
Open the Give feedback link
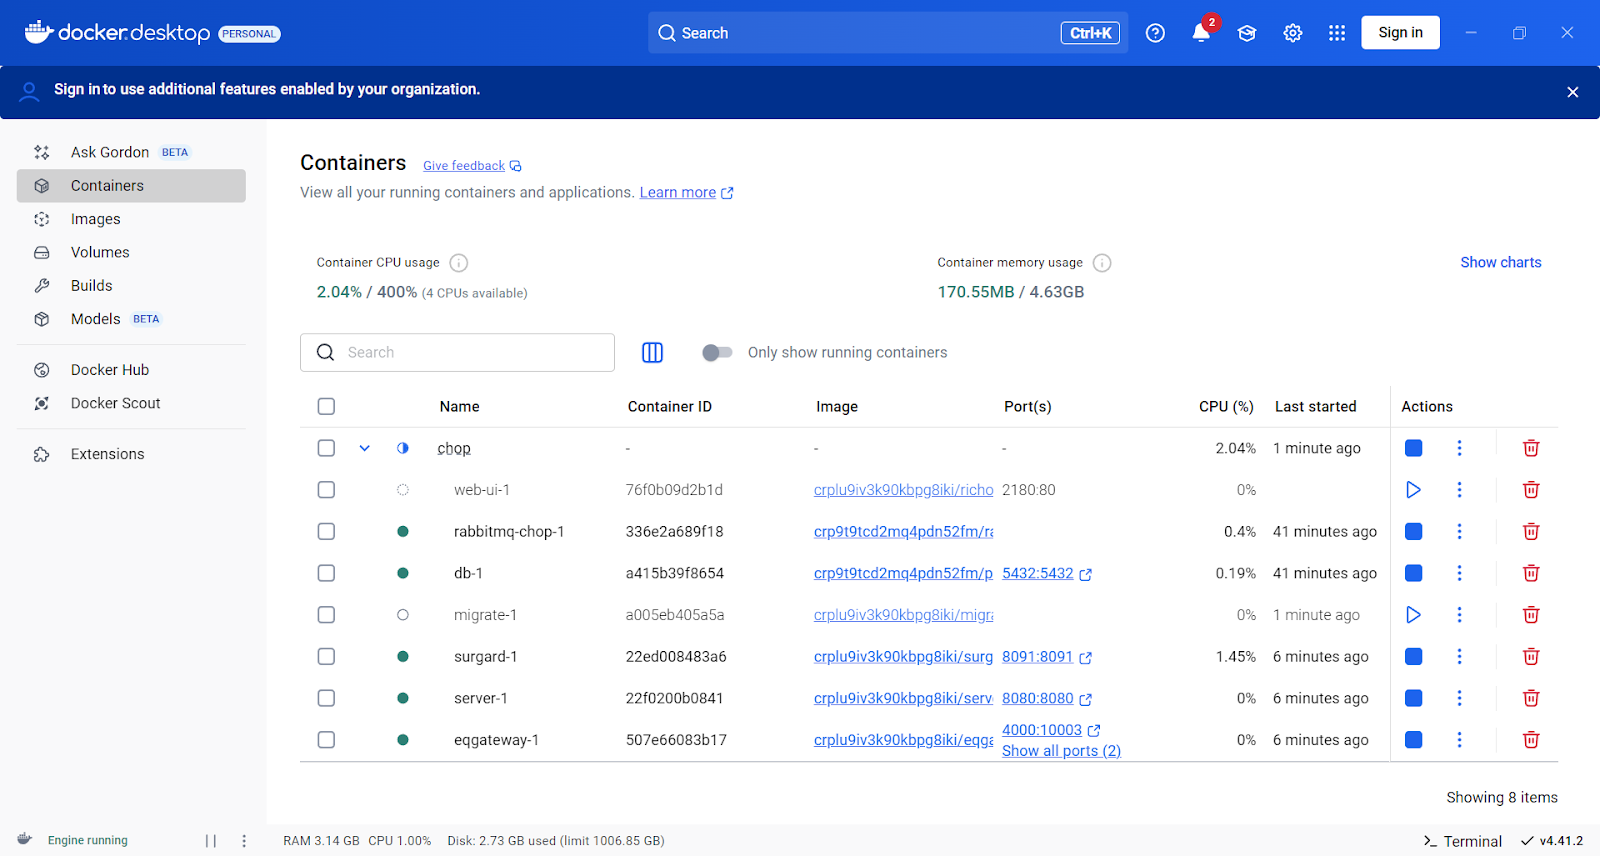[x=472, y=166]
